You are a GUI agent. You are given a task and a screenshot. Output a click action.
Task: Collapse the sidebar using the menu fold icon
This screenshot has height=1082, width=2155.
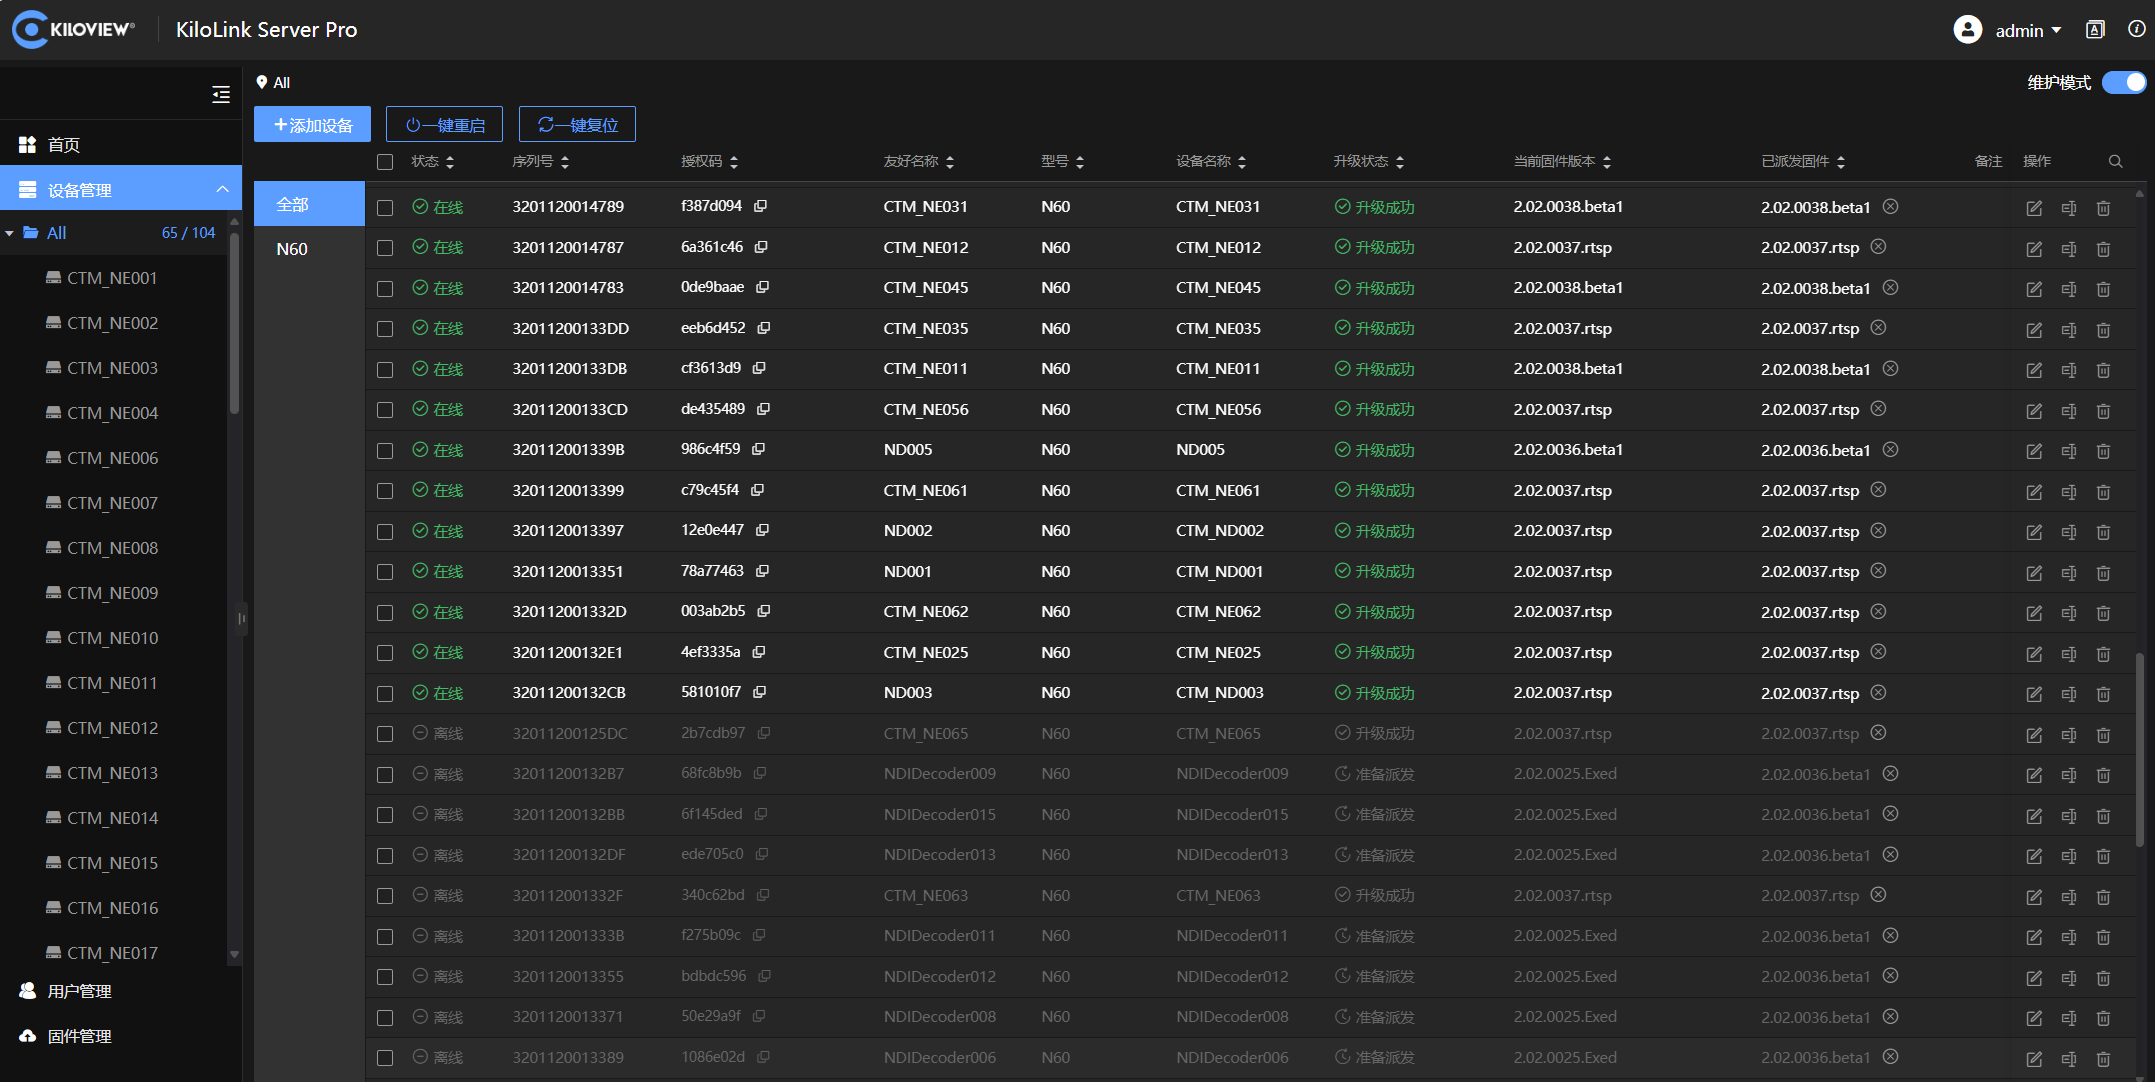(221, 95)
